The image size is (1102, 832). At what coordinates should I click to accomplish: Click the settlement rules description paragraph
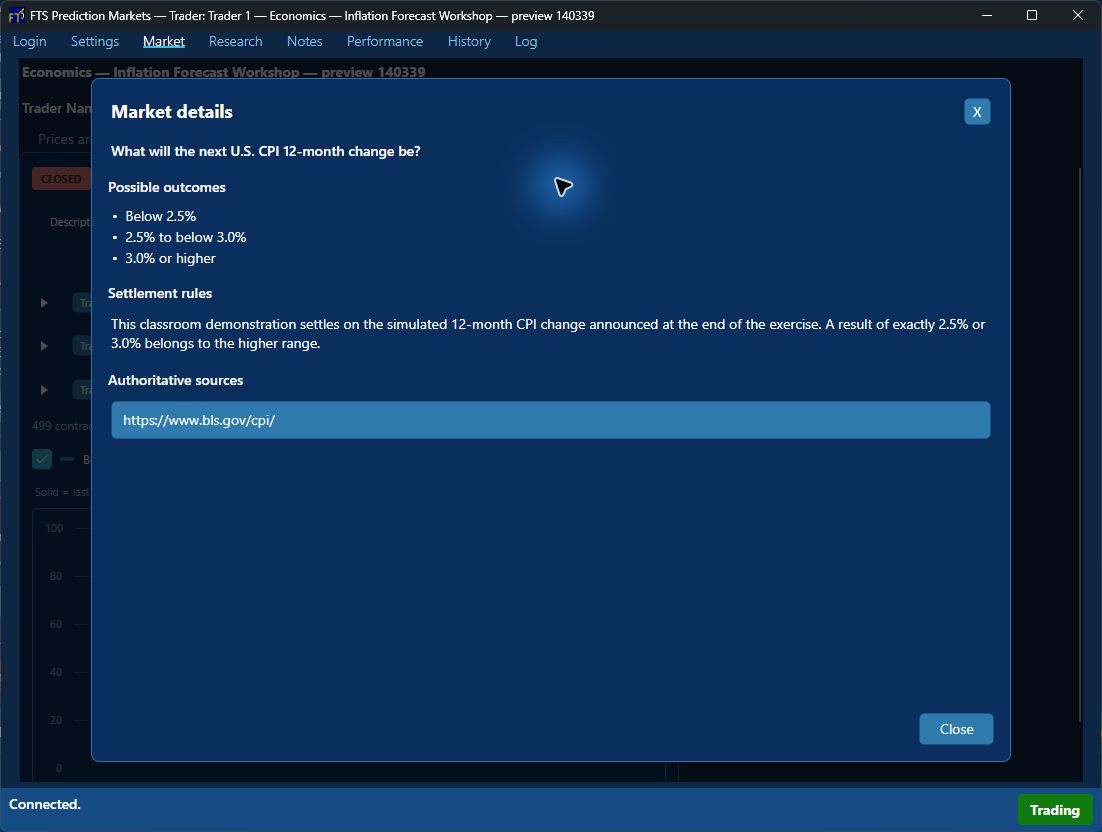click(548, 334)
